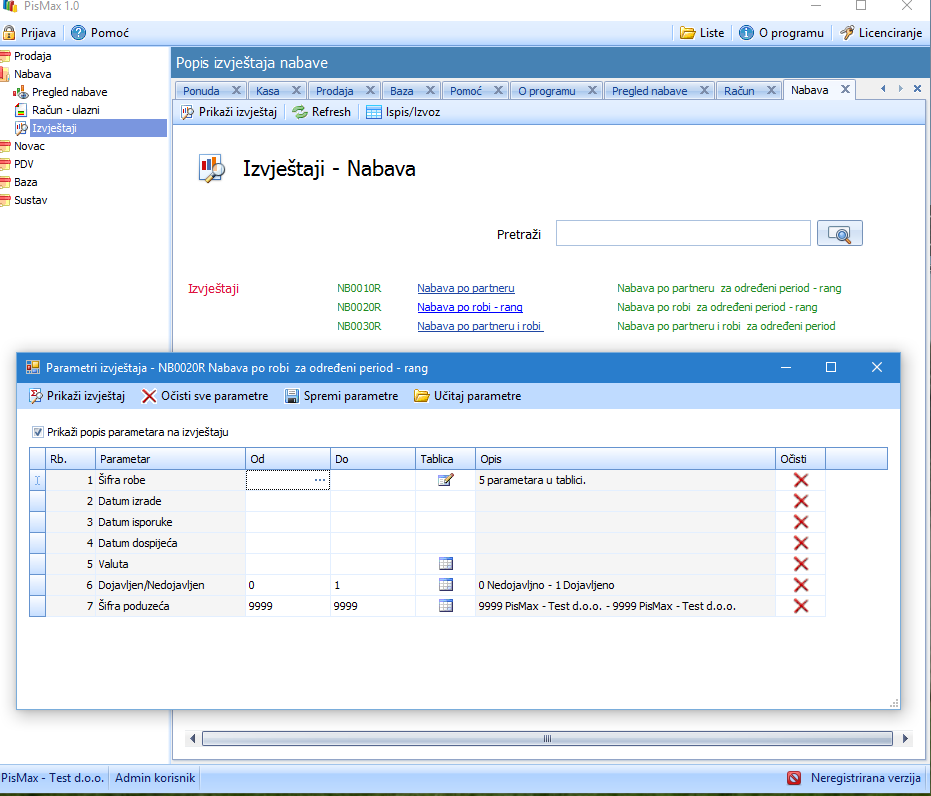Maximize the Parametri izvještaja dialog

(x=831, y=367)
